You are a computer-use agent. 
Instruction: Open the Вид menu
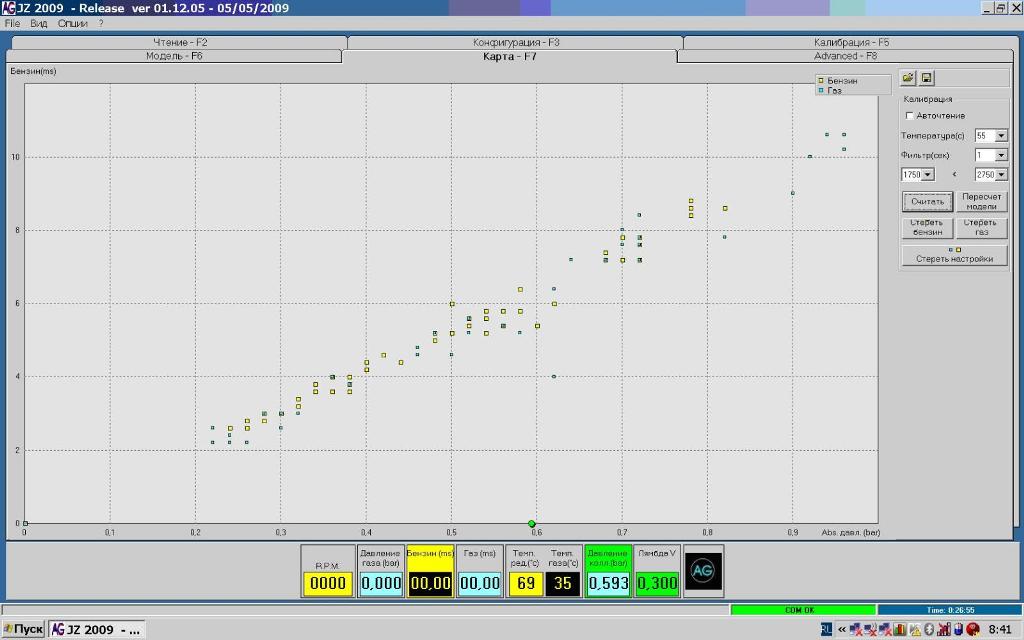pos(39,24)
